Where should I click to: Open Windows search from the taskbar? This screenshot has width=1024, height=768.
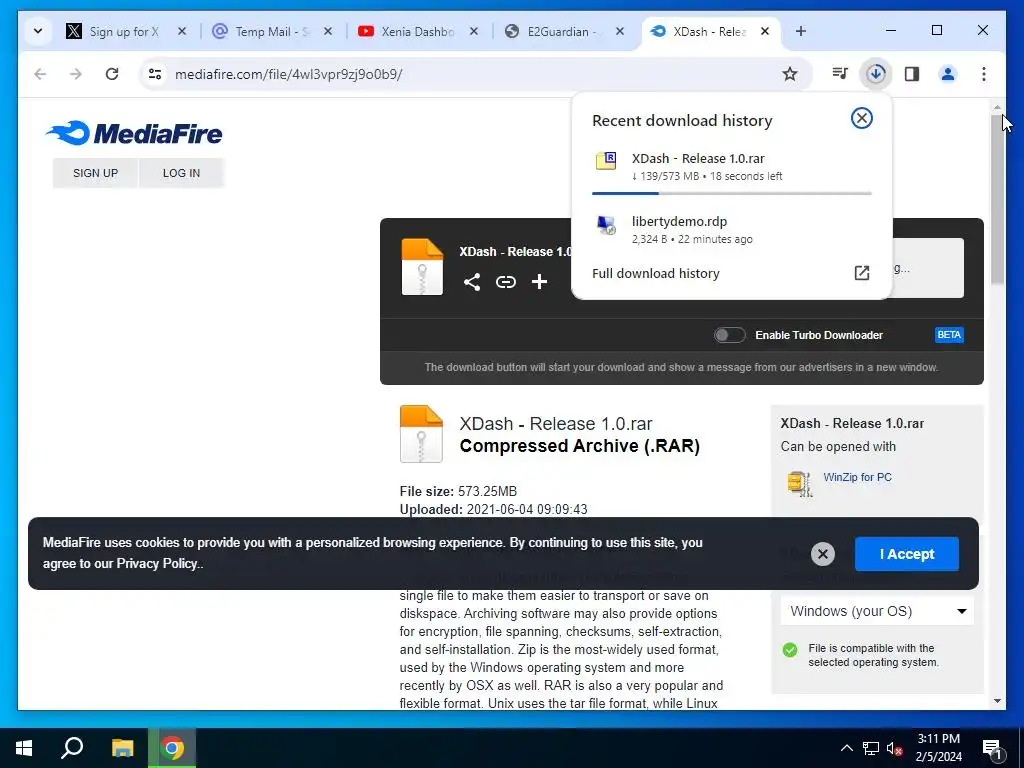pyautogui.click(x=72, y=748)
